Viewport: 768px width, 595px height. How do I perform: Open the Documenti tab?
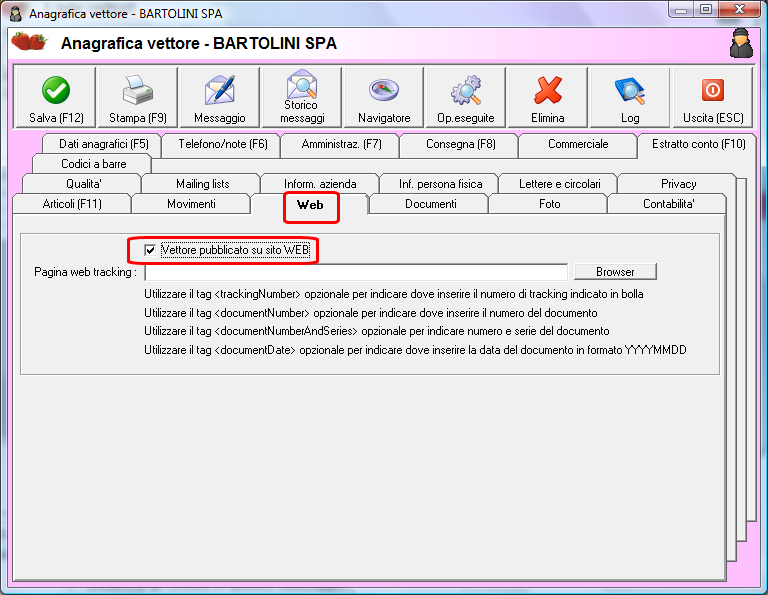(431, 204)
